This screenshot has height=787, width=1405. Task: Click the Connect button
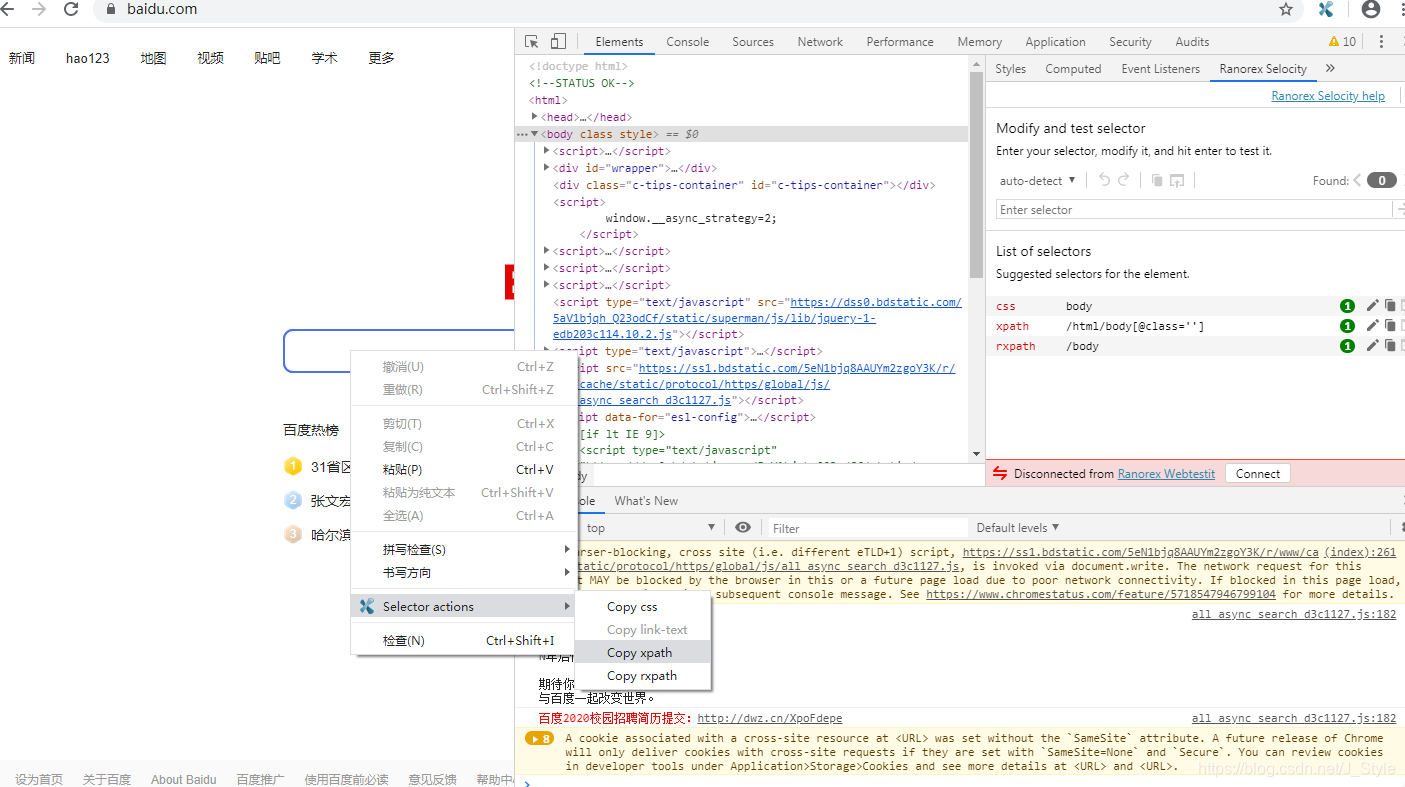[x=1257, y=474]
